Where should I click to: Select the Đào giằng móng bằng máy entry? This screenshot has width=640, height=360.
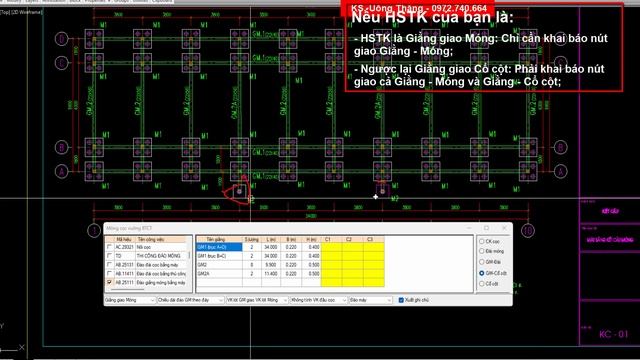(x=161, y=282)
